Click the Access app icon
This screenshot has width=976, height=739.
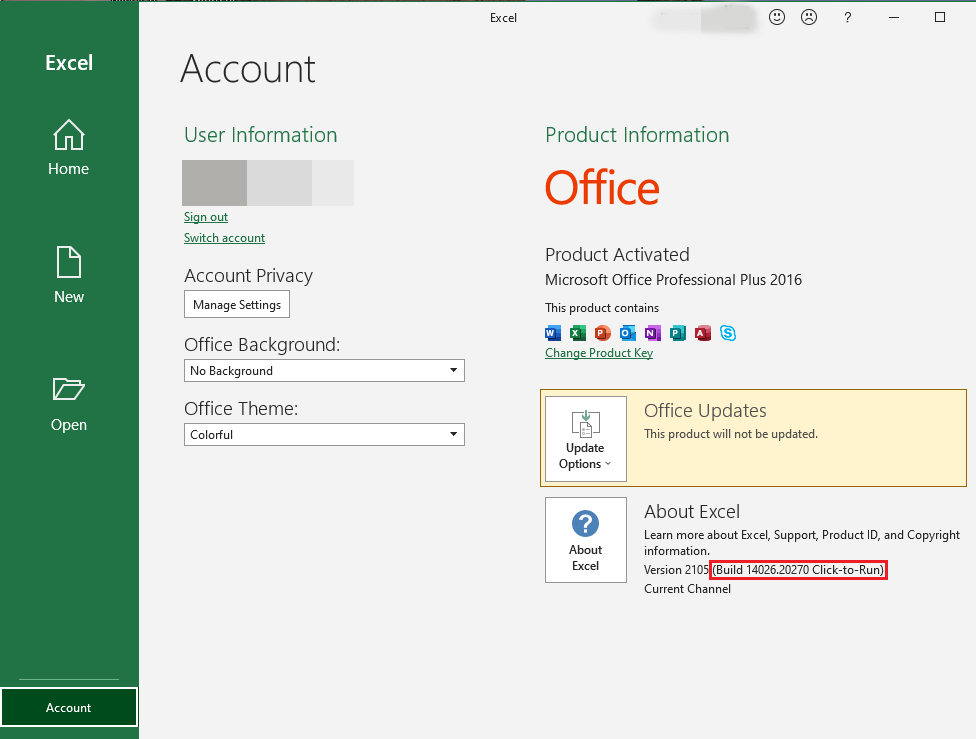(x=703, y=333)
